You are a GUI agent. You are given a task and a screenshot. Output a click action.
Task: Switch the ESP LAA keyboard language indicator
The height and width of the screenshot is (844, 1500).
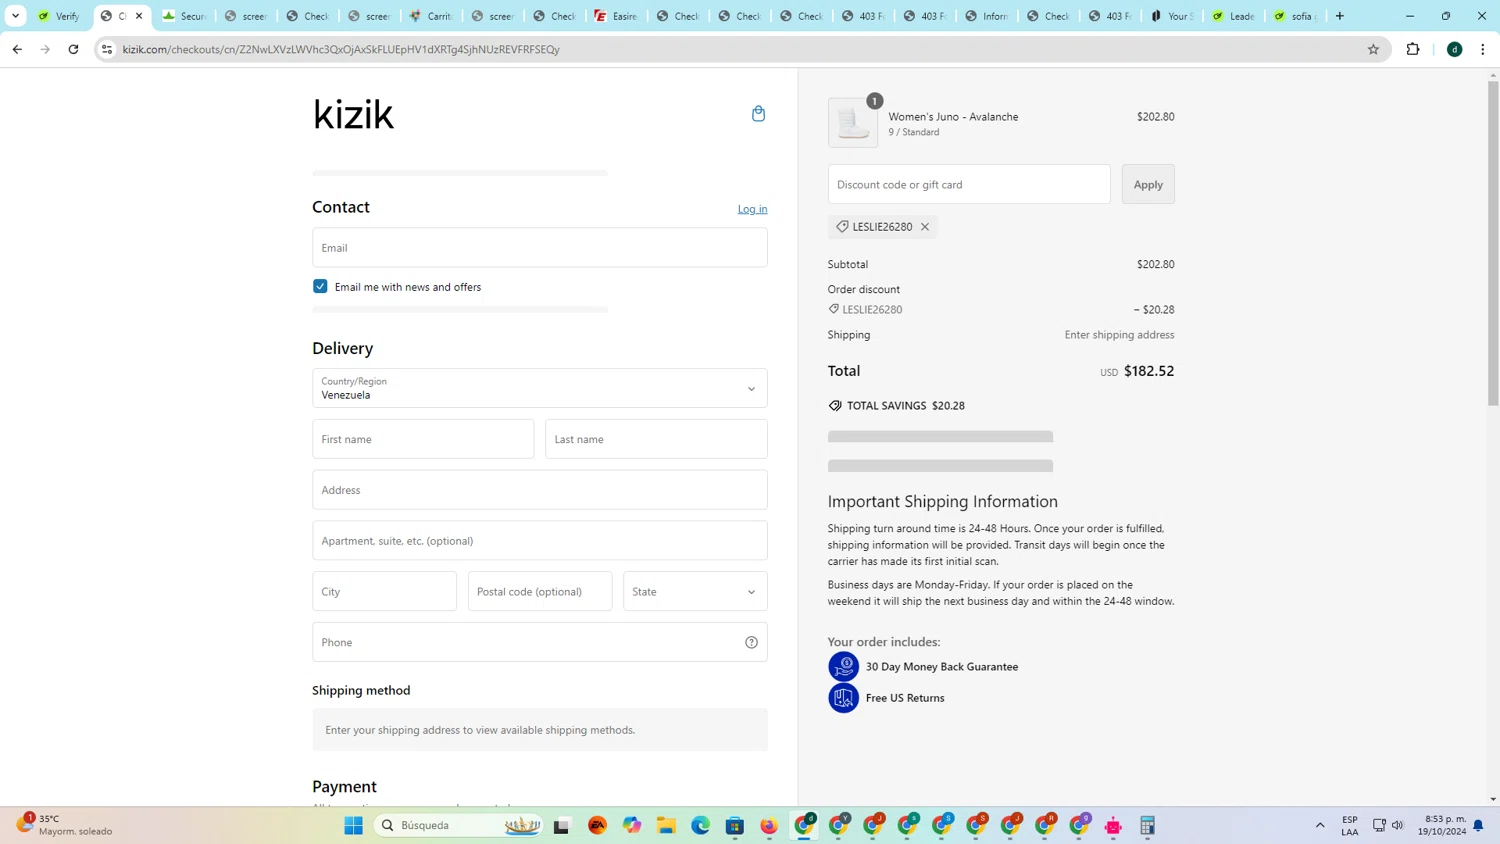click(x=1350, y=825)
